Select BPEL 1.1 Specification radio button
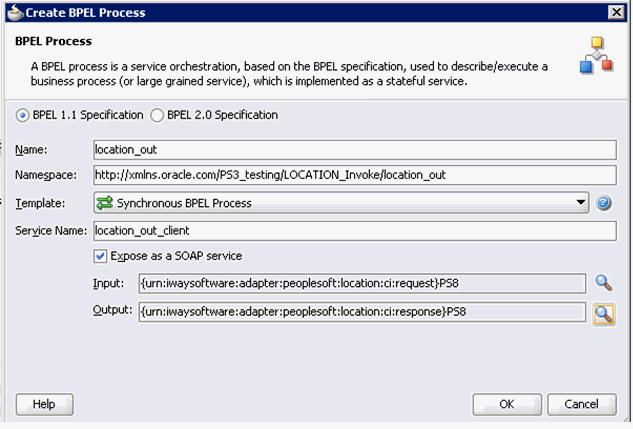This screenshot has height=429, width=633. pos(22,115)
